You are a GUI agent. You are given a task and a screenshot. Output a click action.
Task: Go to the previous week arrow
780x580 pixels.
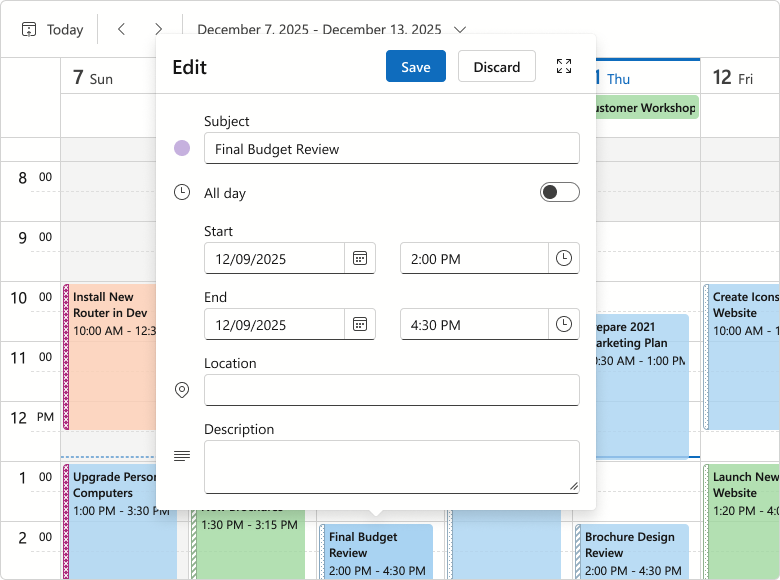click(121, 29)
